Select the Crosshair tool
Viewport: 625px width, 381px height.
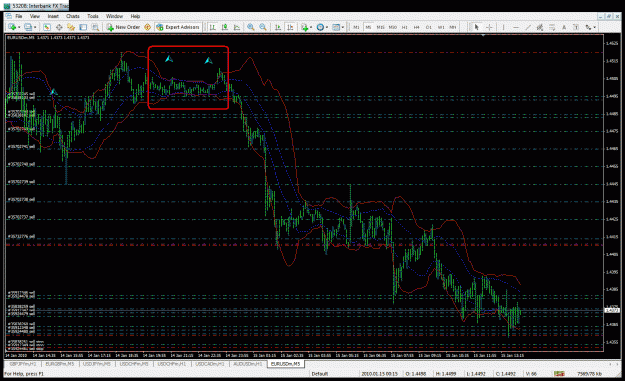(x=489, y=27)
